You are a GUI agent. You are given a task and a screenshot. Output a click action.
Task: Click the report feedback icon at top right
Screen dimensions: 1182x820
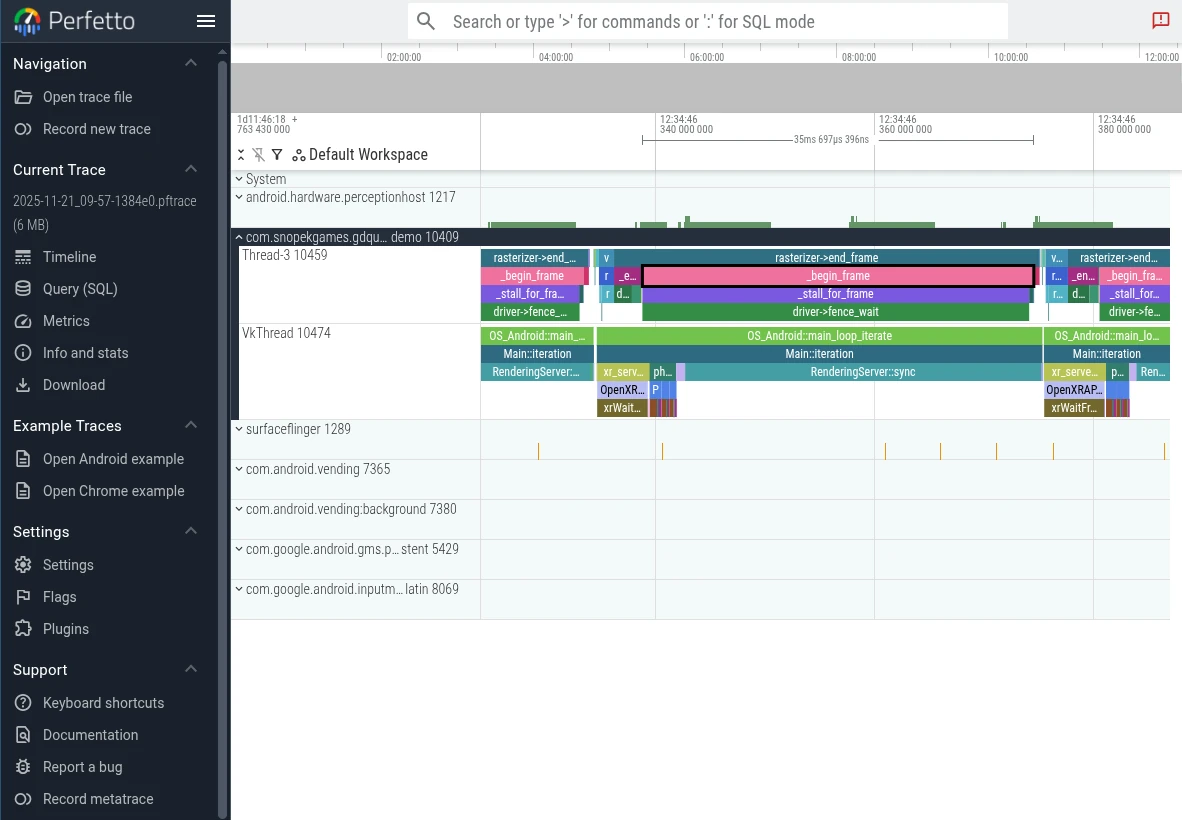(x=1160, y=21)
